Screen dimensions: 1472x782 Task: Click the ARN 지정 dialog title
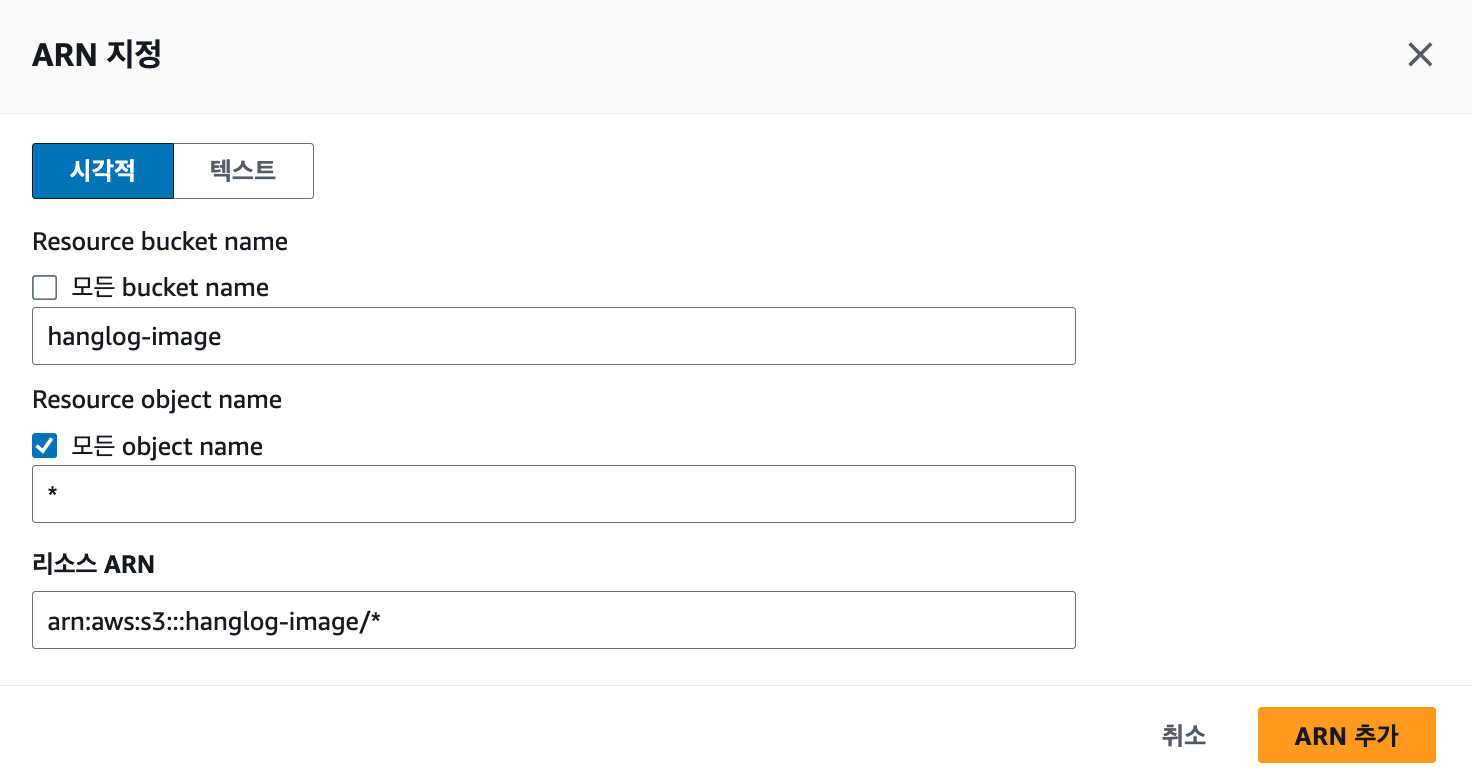(97, 55)
